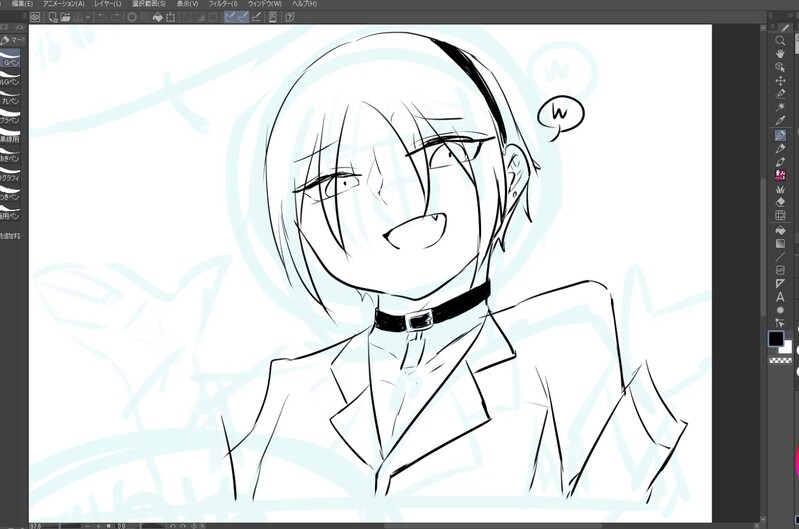Select the Blend grid tool
Image resolution: width=799 pixels, height=529 pixels.
[780, 215]
